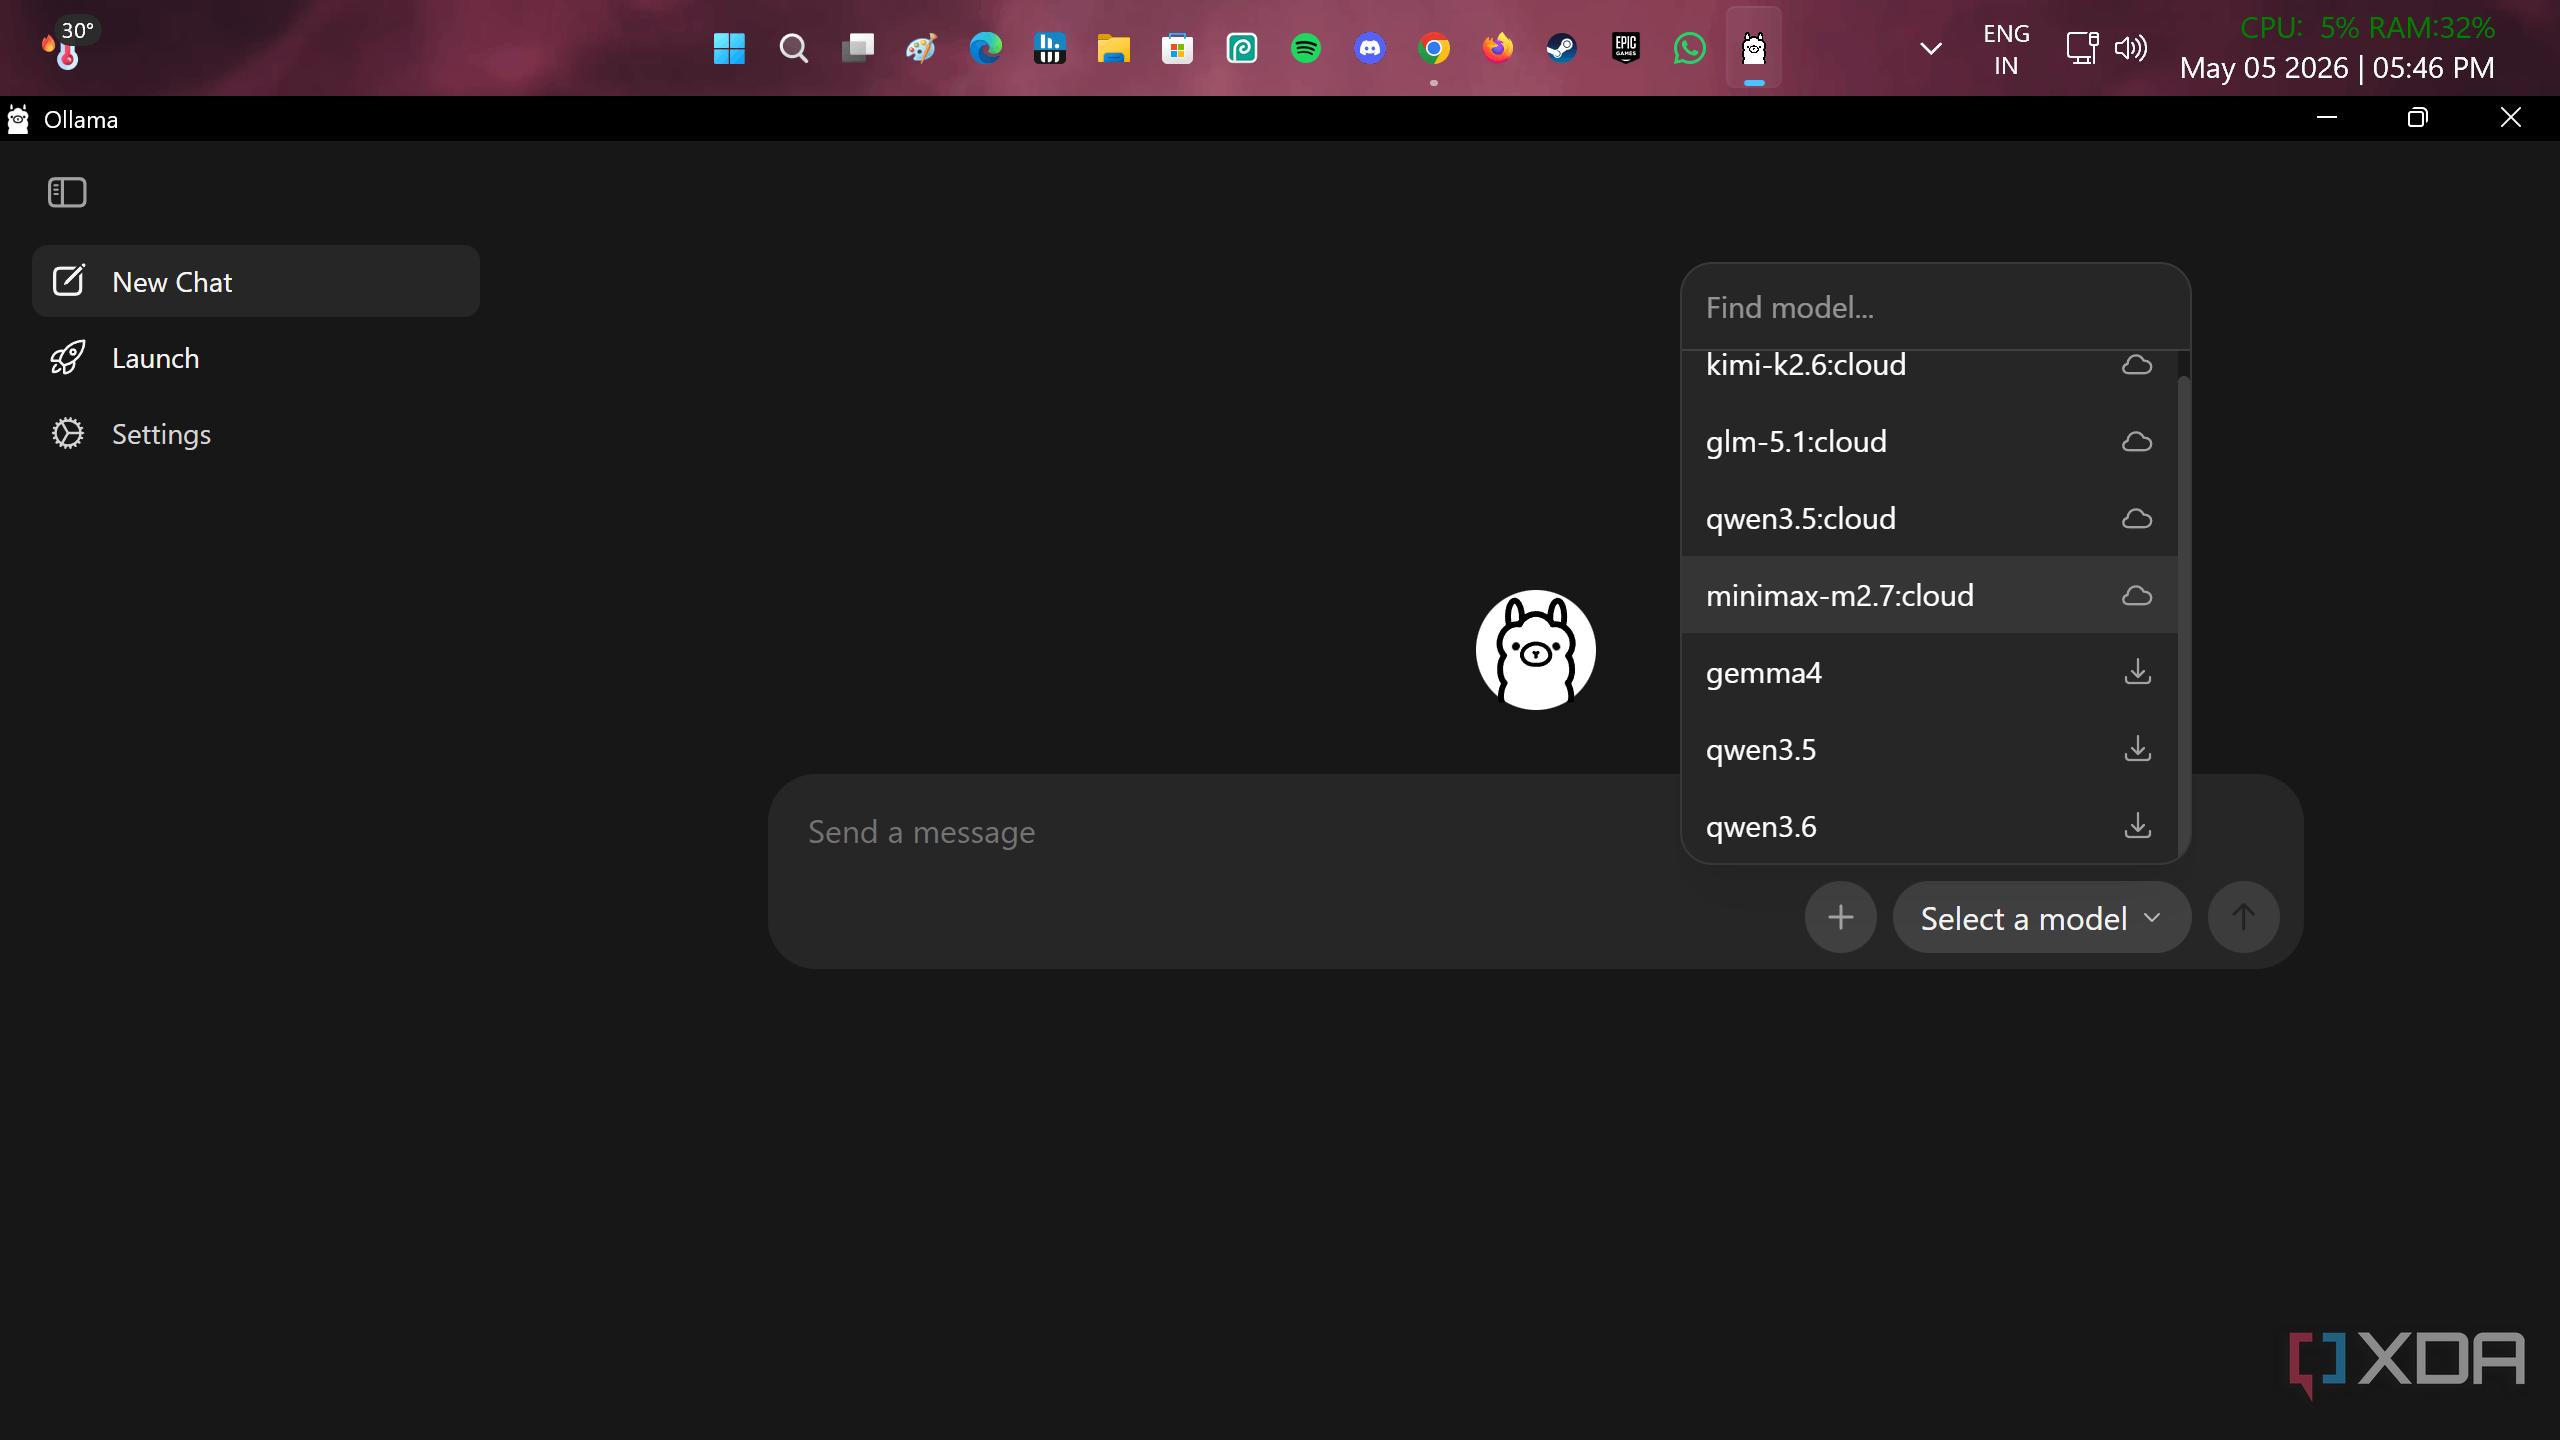Open Task View on the taskbar
Image resolution: width=2560 pixels, height=1440 pixels.
pyautogui.click(x=857, y=48)
